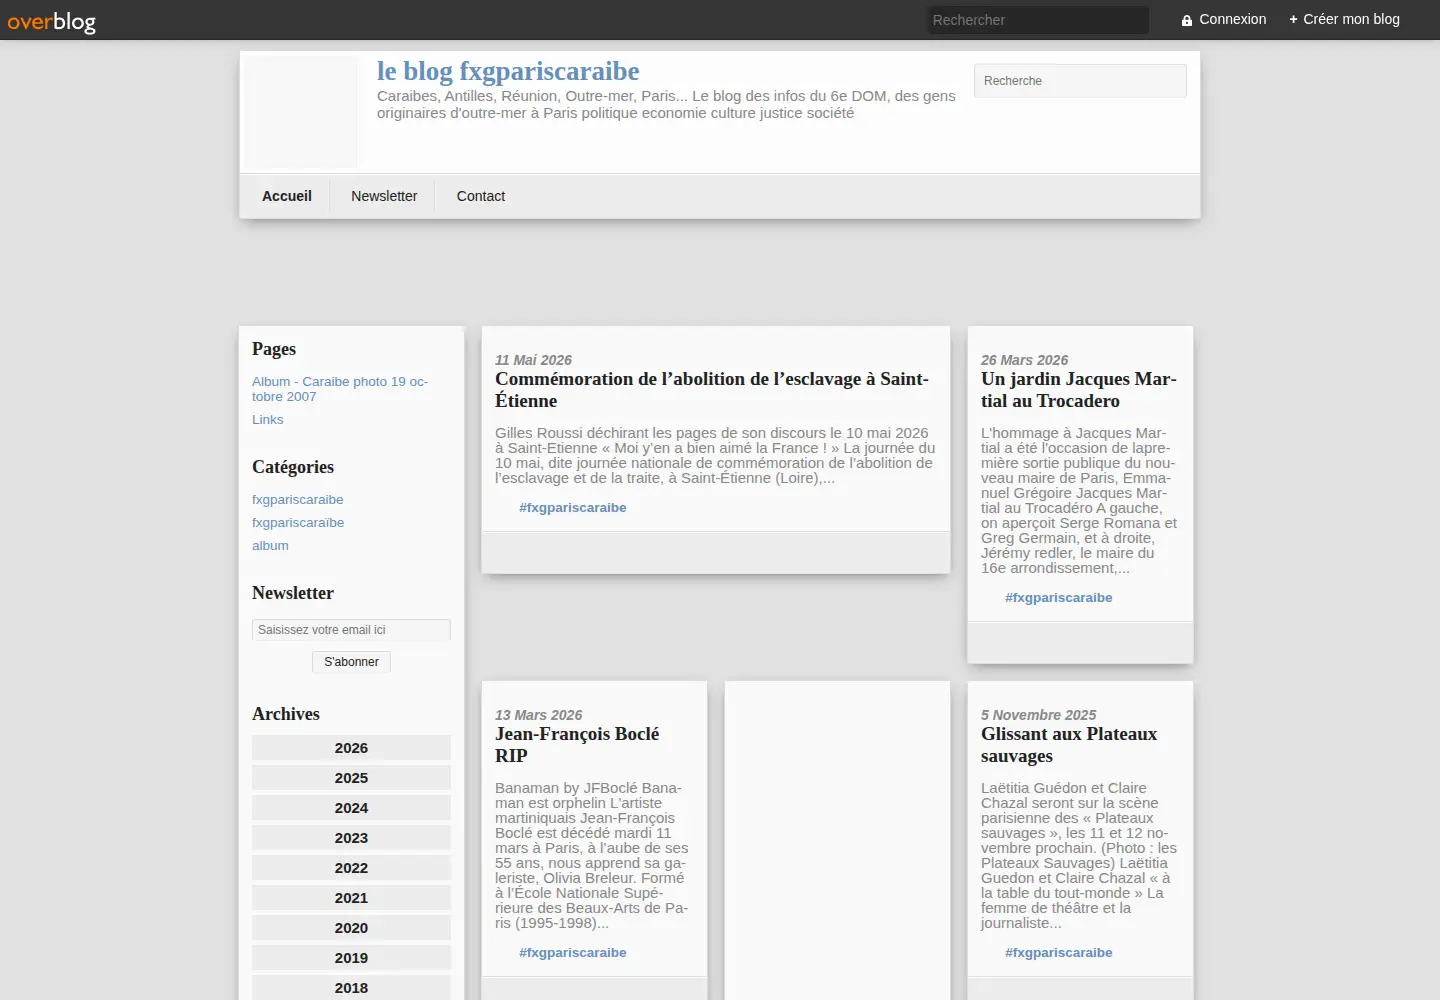Expand the 2026 archive

351,748
